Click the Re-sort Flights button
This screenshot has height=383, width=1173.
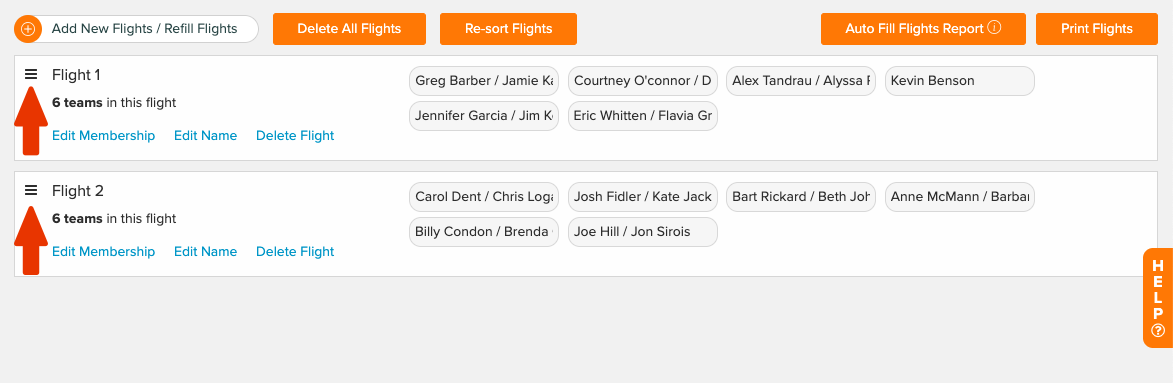click(x=509, y=29)
